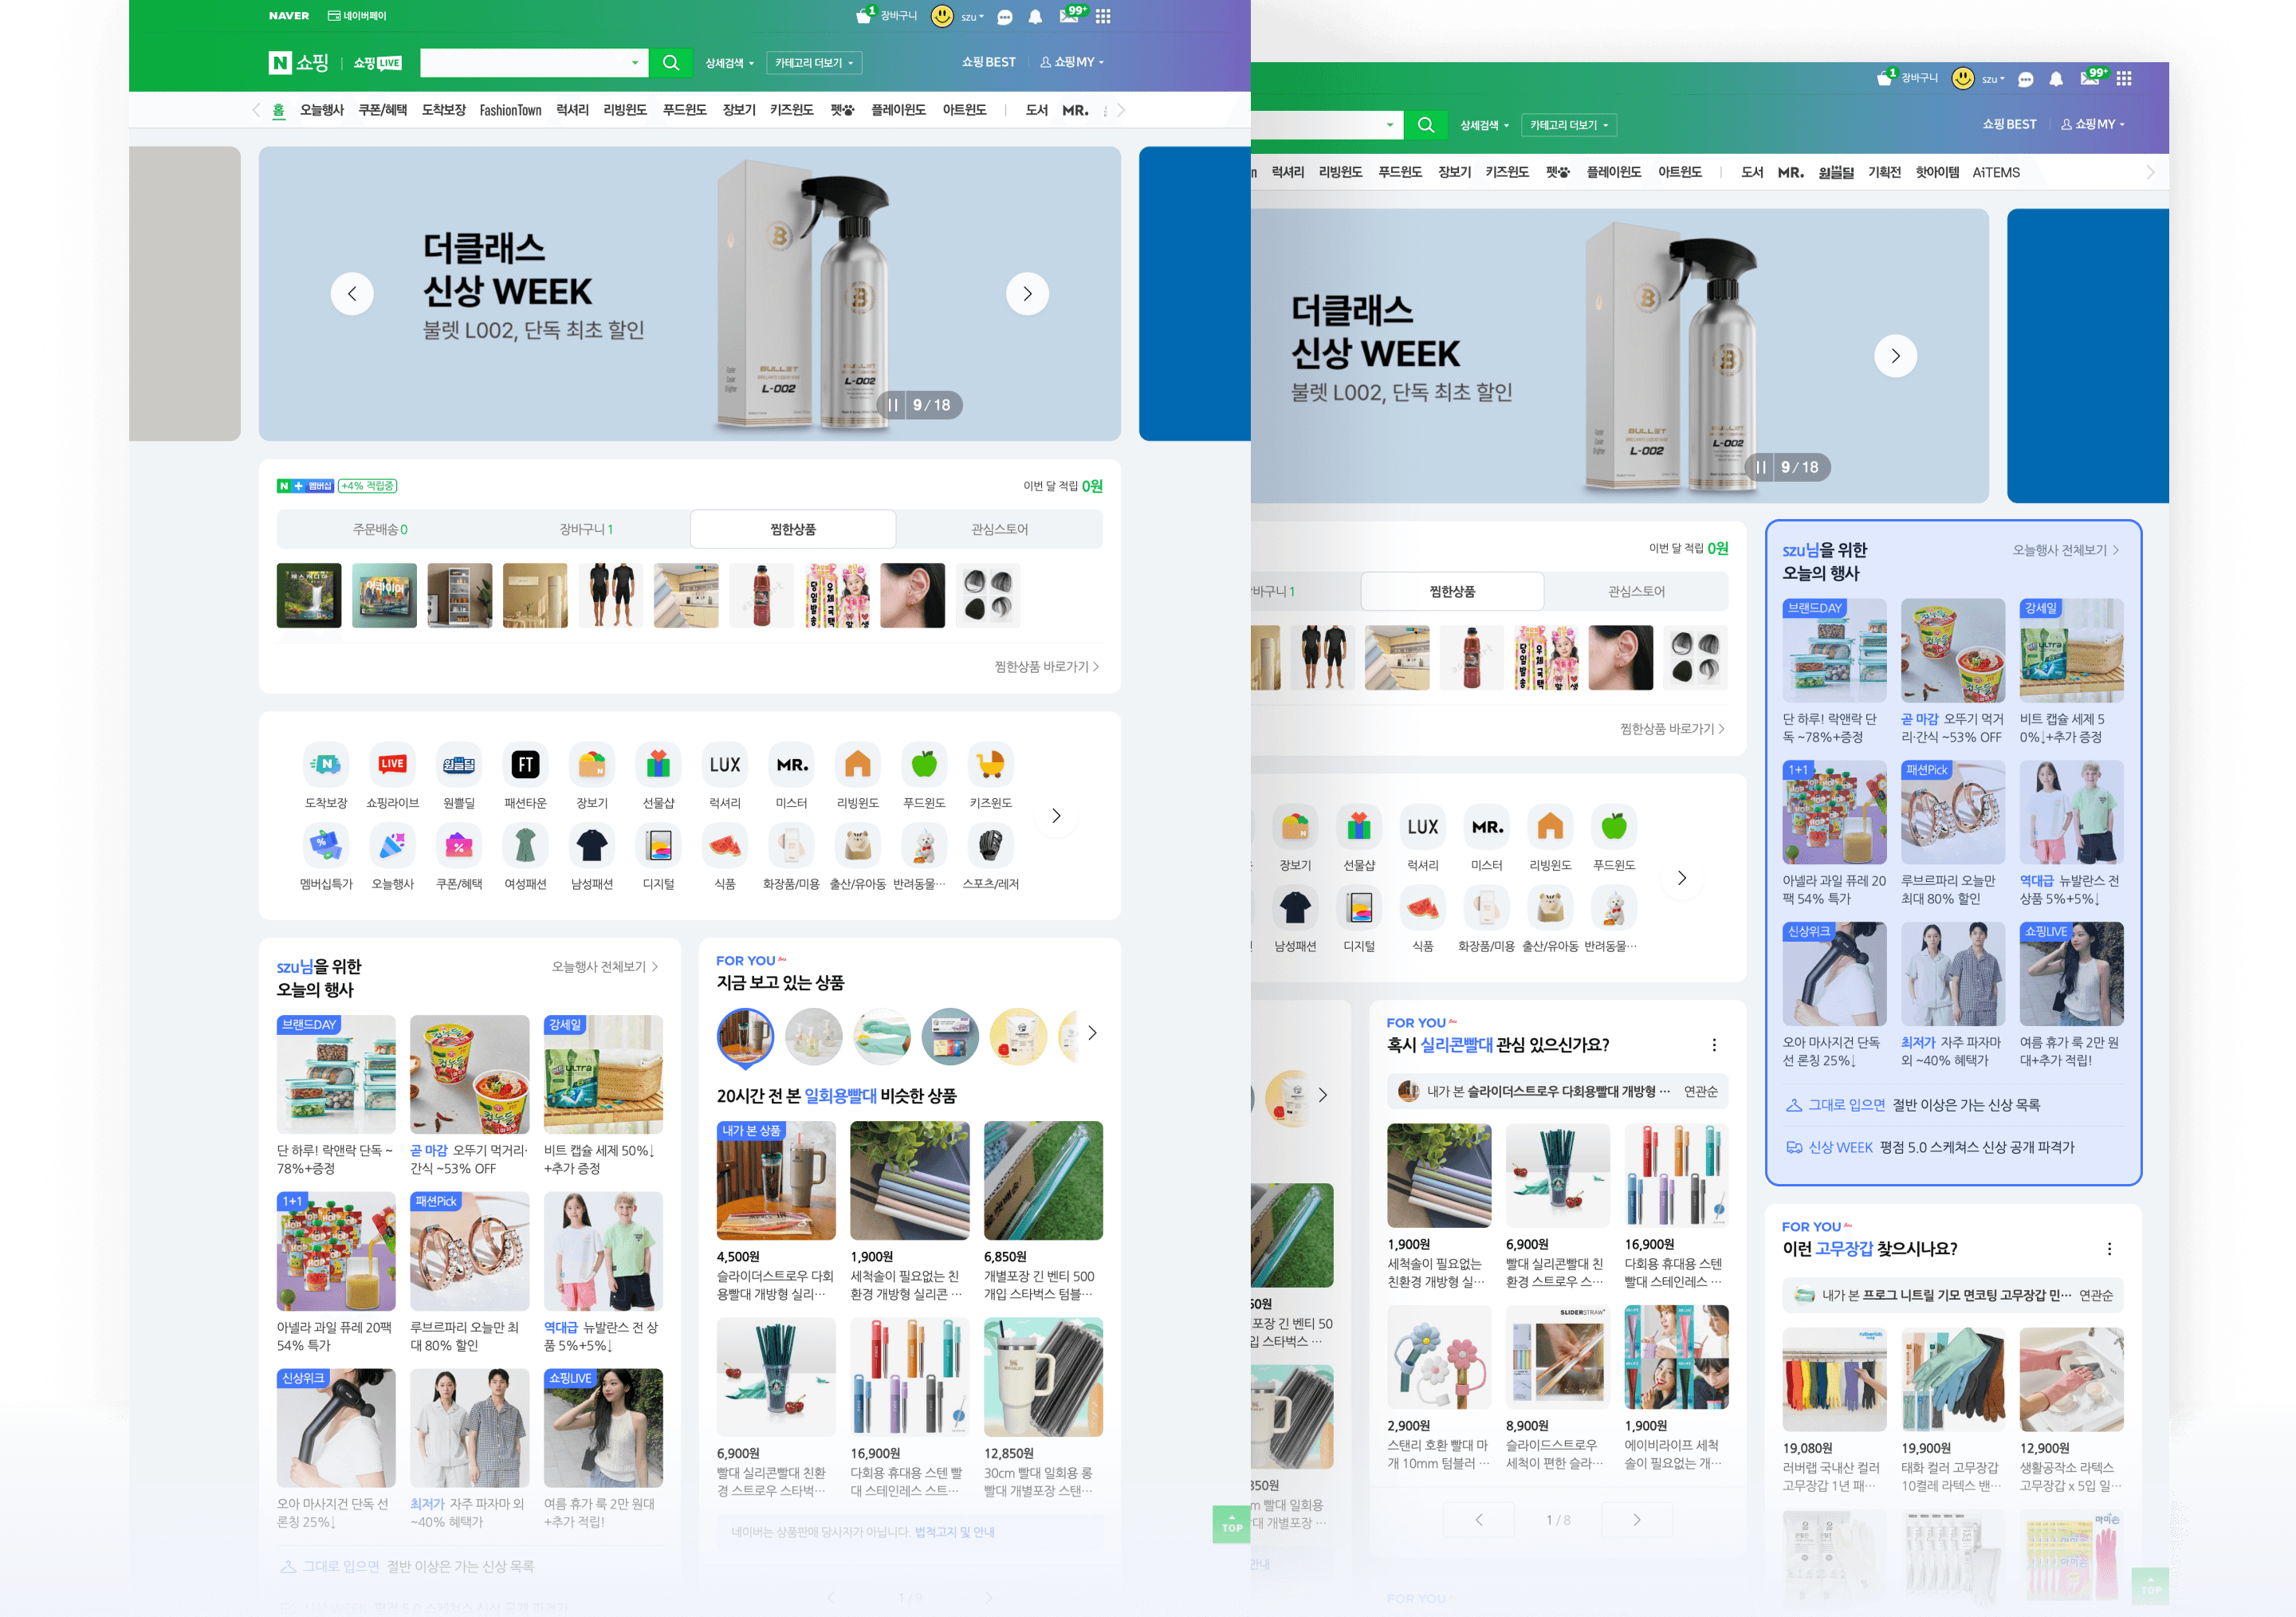This screenshot has width=2296, height=1617.
Task: Click the green search magnifier button in the front window
Action: tap(670, 62)
